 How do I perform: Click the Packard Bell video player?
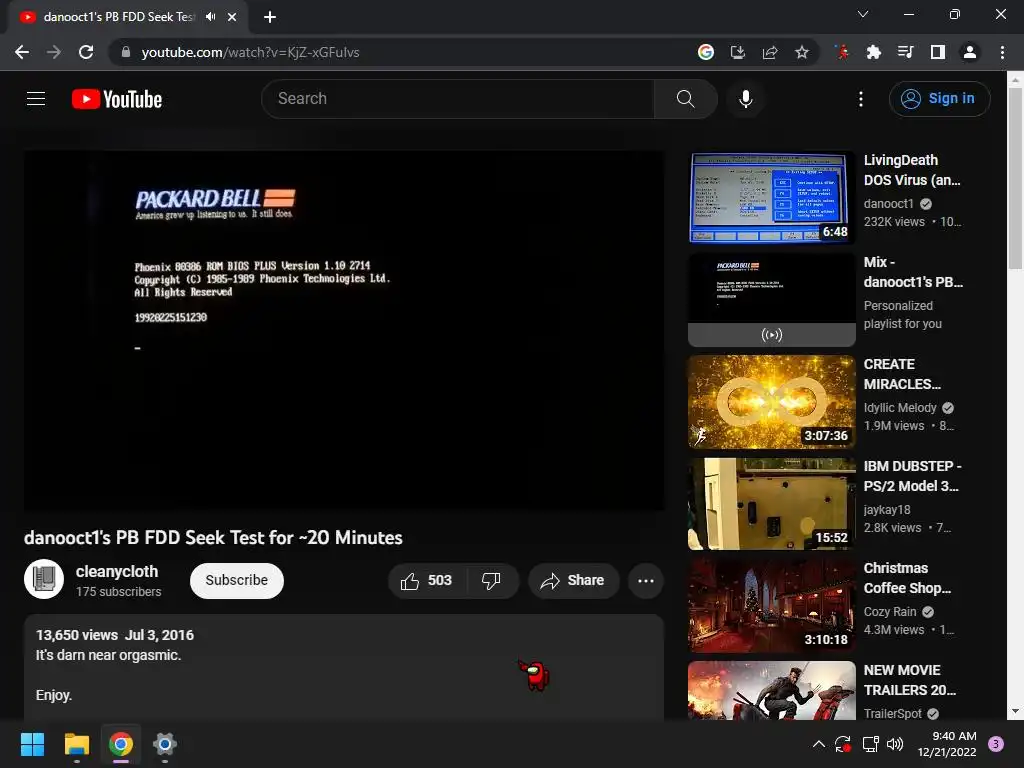coord(344,330)
